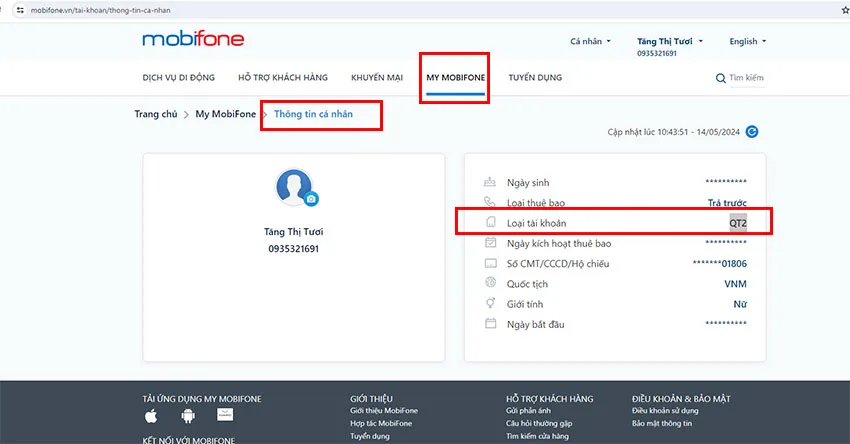Open the HỖ TRỢ KHÁCH HÀNG menu
Image resolution: width=850 pixels, height=444 pixels.
[283, 78]
